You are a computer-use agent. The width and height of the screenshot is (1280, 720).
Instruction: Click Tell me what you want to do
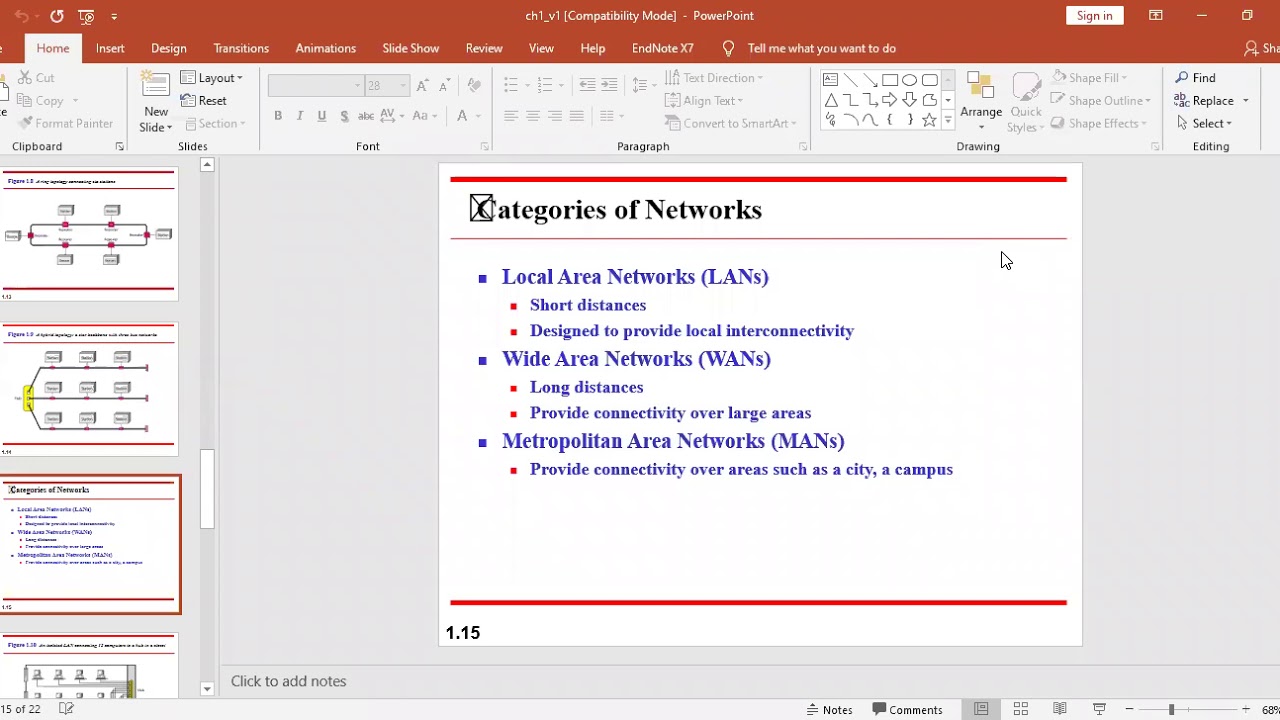coord(821,48)
